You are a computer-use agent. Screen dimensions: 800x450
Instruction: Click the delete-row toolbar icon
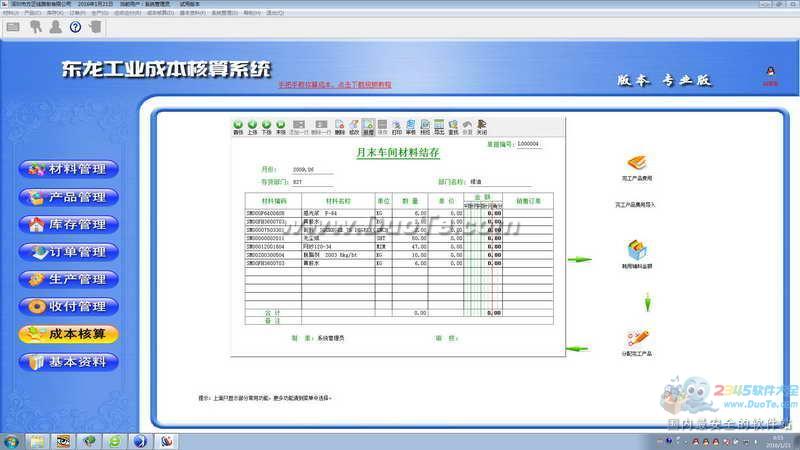[321, 127]
